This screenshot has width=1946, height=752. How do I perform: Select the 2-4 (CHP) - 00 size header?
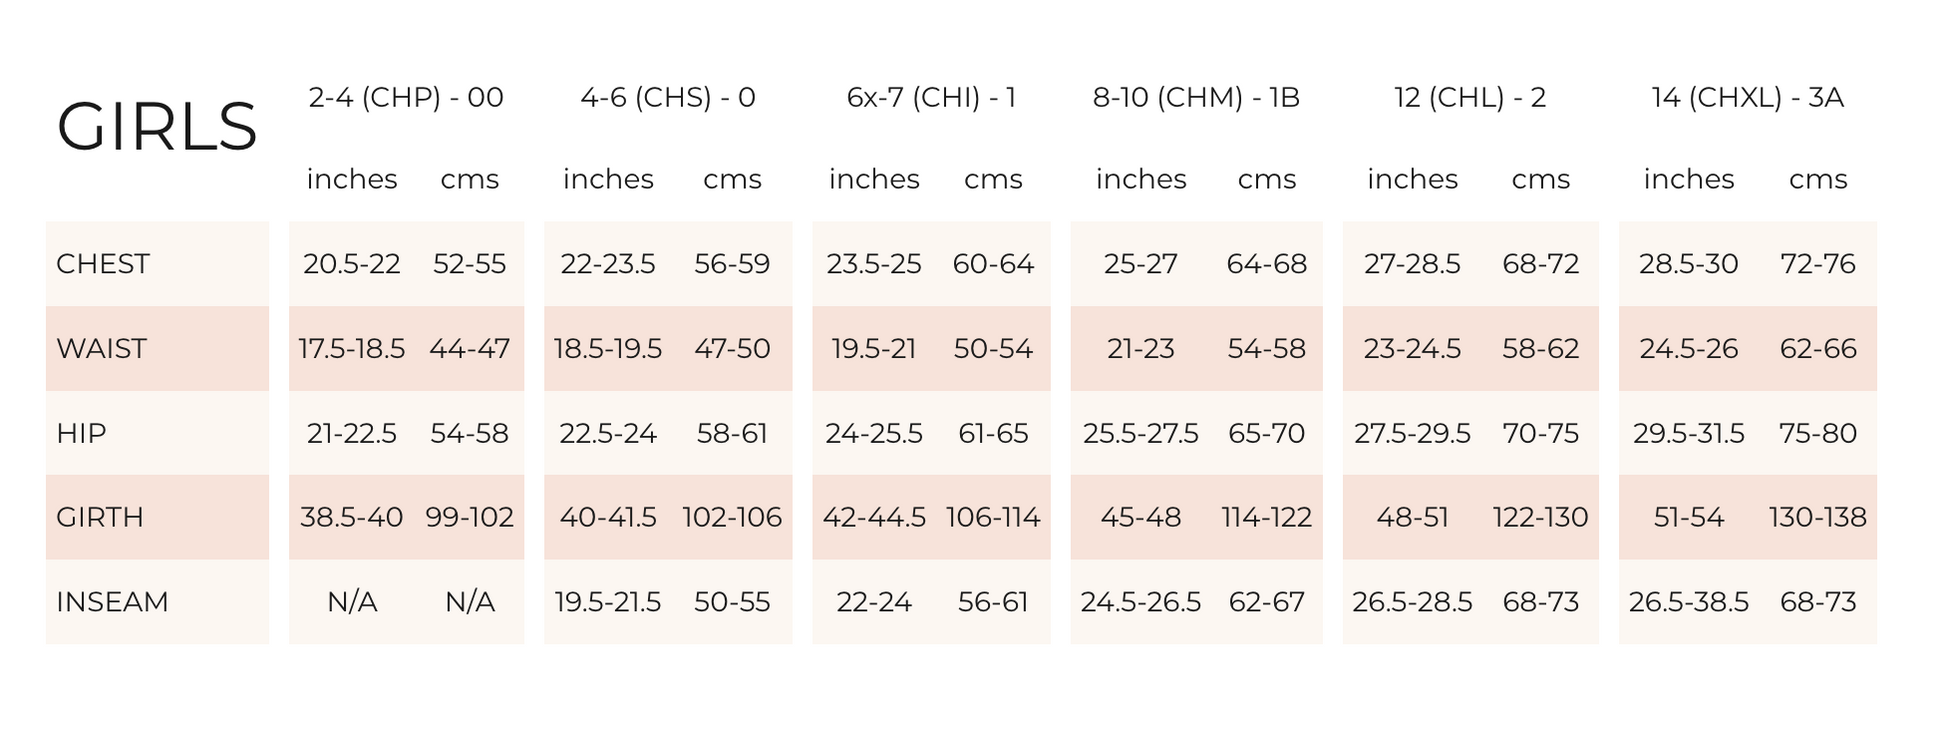tap(406, 97)
